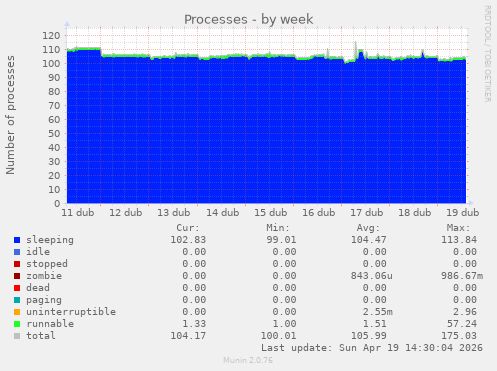The height and width of the screenshot is (371, 497).
Task: Click the 'Min:' column header
Action: tap(278, 228)
